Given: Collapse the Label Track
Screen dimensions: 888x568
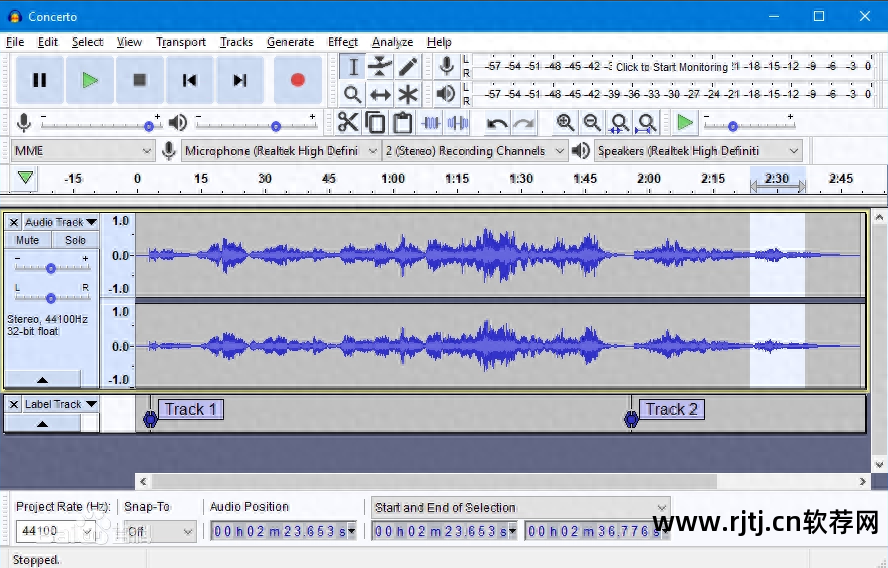Looking at the screenshot, I should (42, 424).
